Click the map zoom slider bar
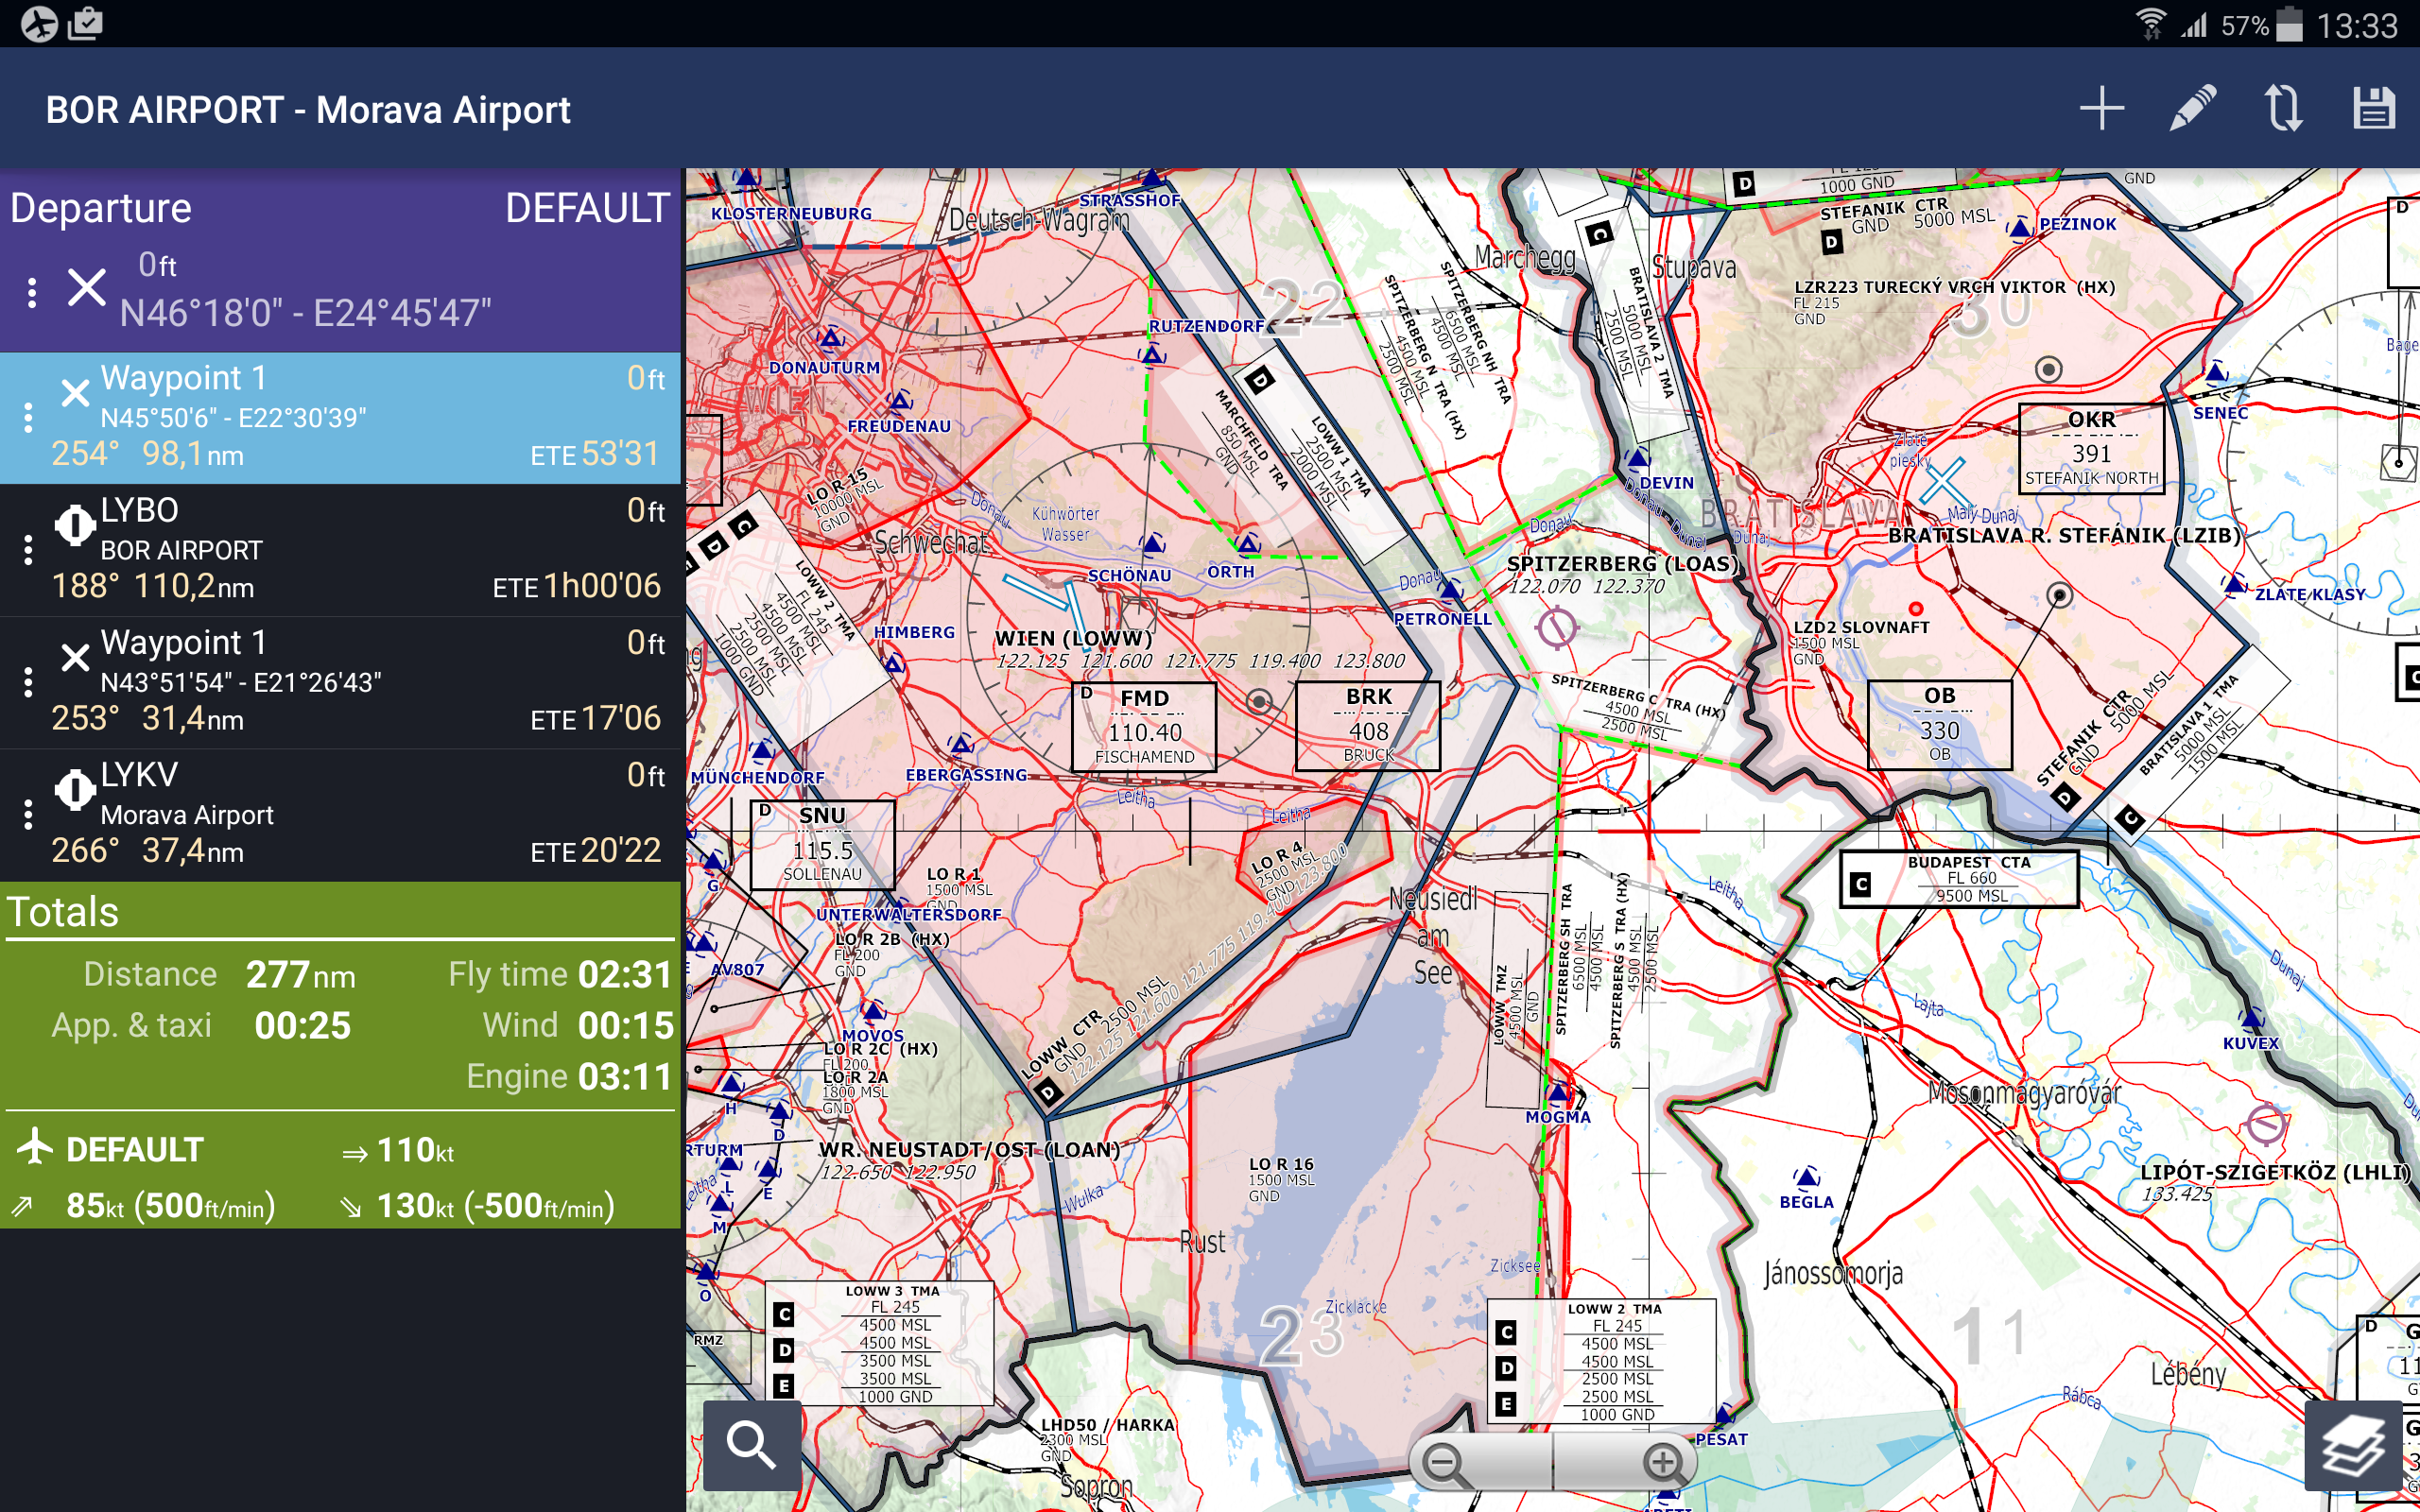This screenshot has height=1512, width=2420. coord(1553,1463)
